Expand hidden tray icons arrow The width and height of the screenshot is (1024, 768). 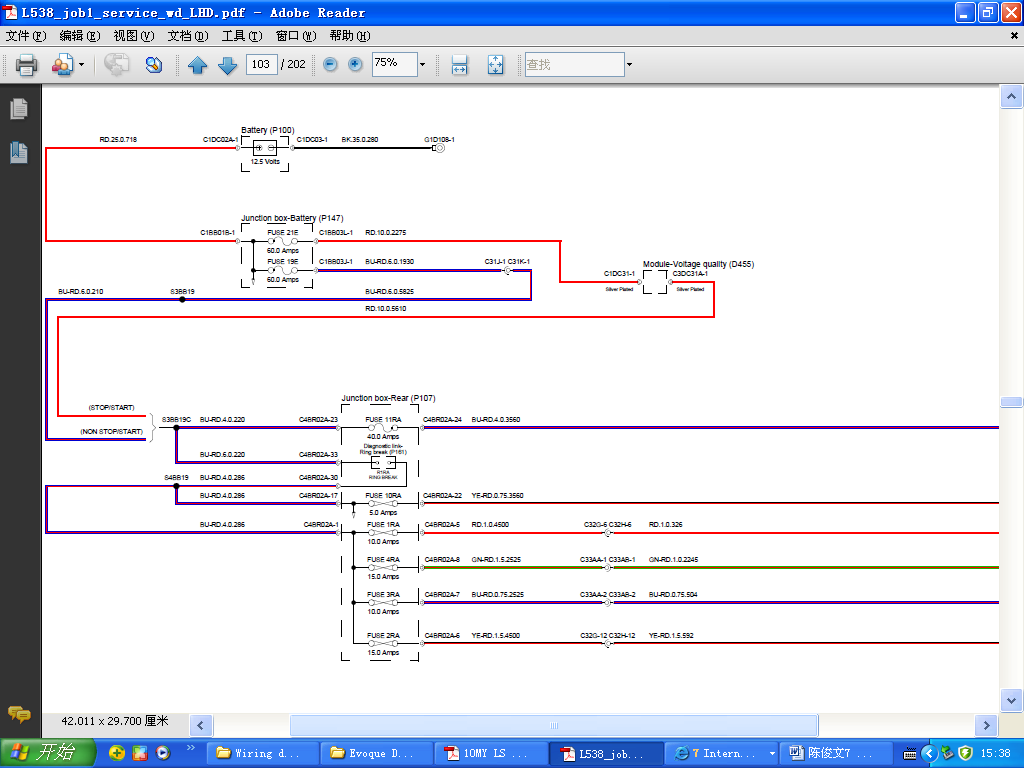[929, 753]
